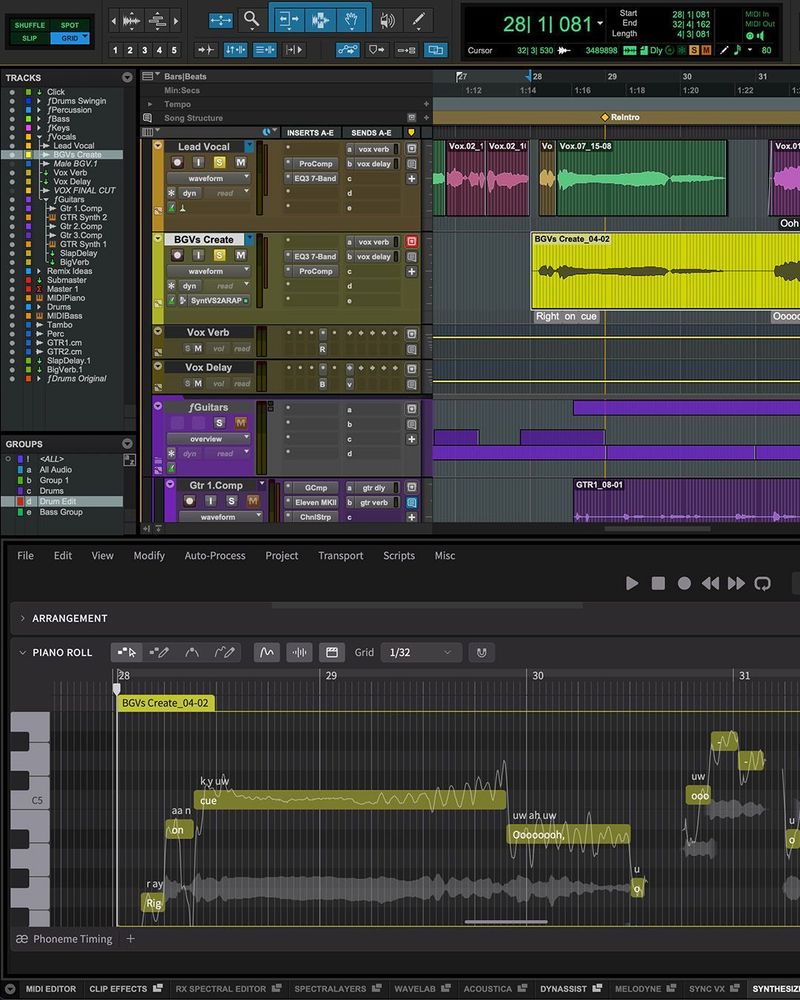800x1000 pixels.
Task: Recall memory location 3
Action: point(145,50)
